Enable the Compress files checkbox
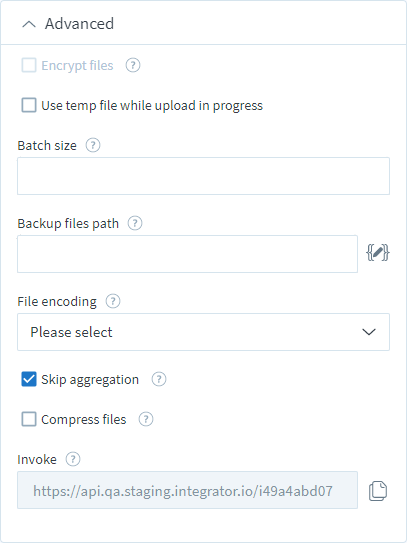The height and width of the screenshot is (543, 407). 29,419
